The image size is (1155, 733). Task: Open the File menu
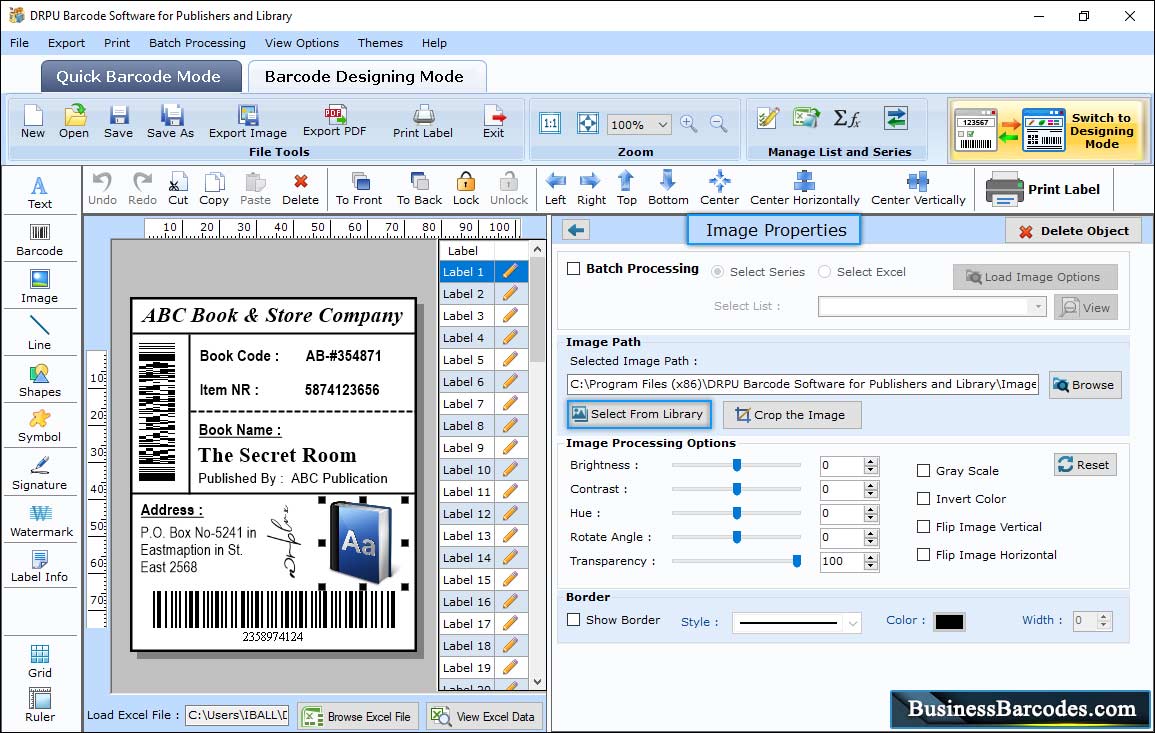(x=20, y=43)
